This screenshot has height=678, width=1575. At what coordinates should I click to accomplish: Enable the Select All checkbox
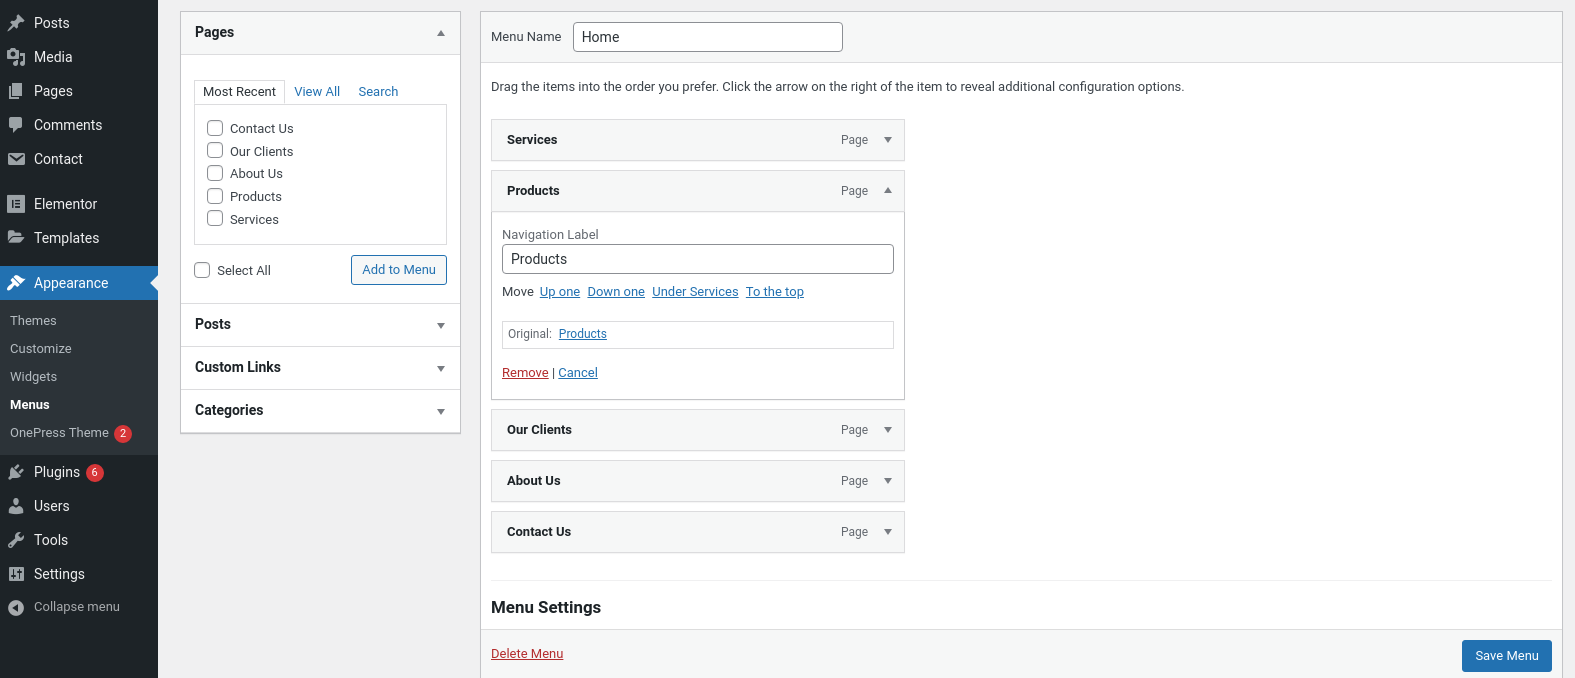[x=202, y=270]
